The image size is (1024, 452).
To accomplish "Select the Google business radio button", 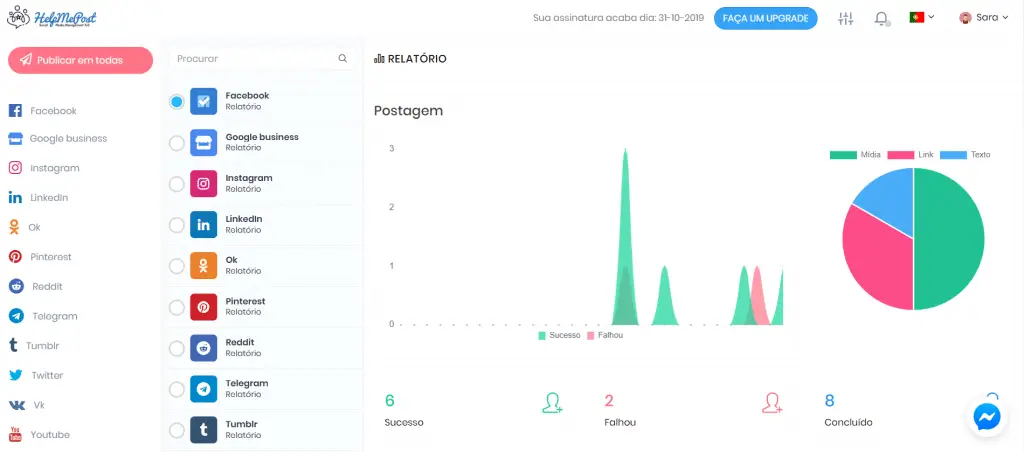I will (x=177, y=143).
